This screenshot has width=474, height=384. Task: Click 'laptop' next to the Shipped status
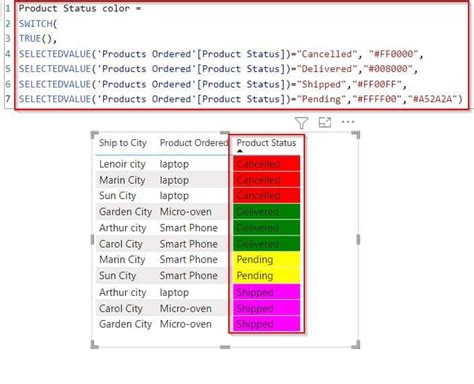point(174,292)
